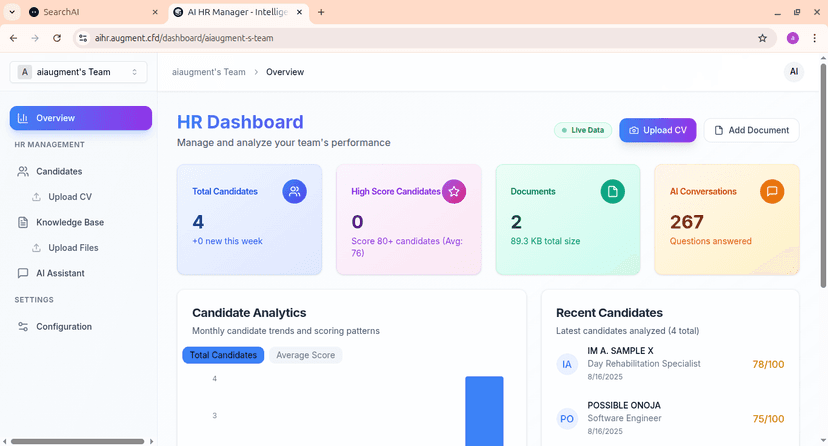Click the AI avatar in header

click(794, 72)
